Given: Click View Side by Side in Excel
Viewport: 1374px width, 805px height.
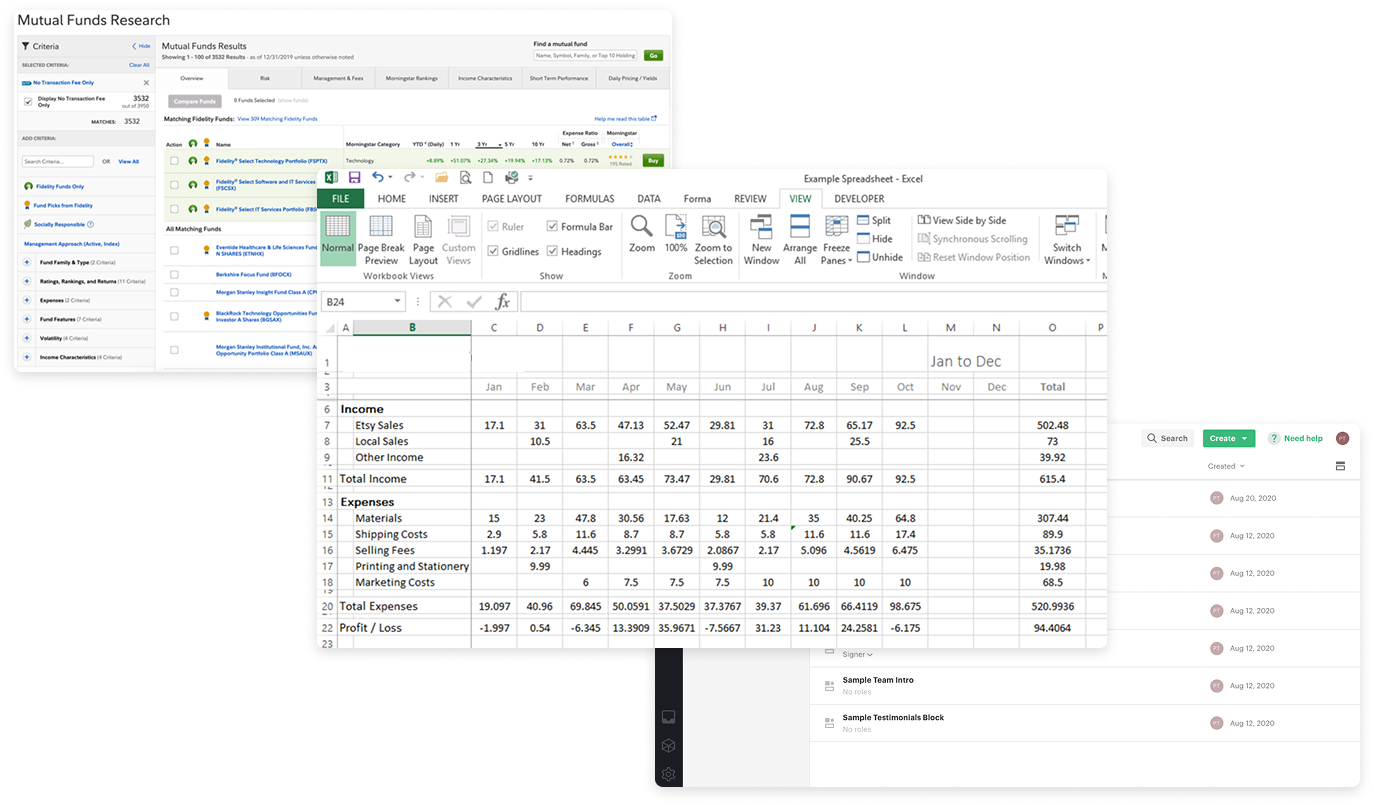Looking at the screenshot, I should [961, 221].
